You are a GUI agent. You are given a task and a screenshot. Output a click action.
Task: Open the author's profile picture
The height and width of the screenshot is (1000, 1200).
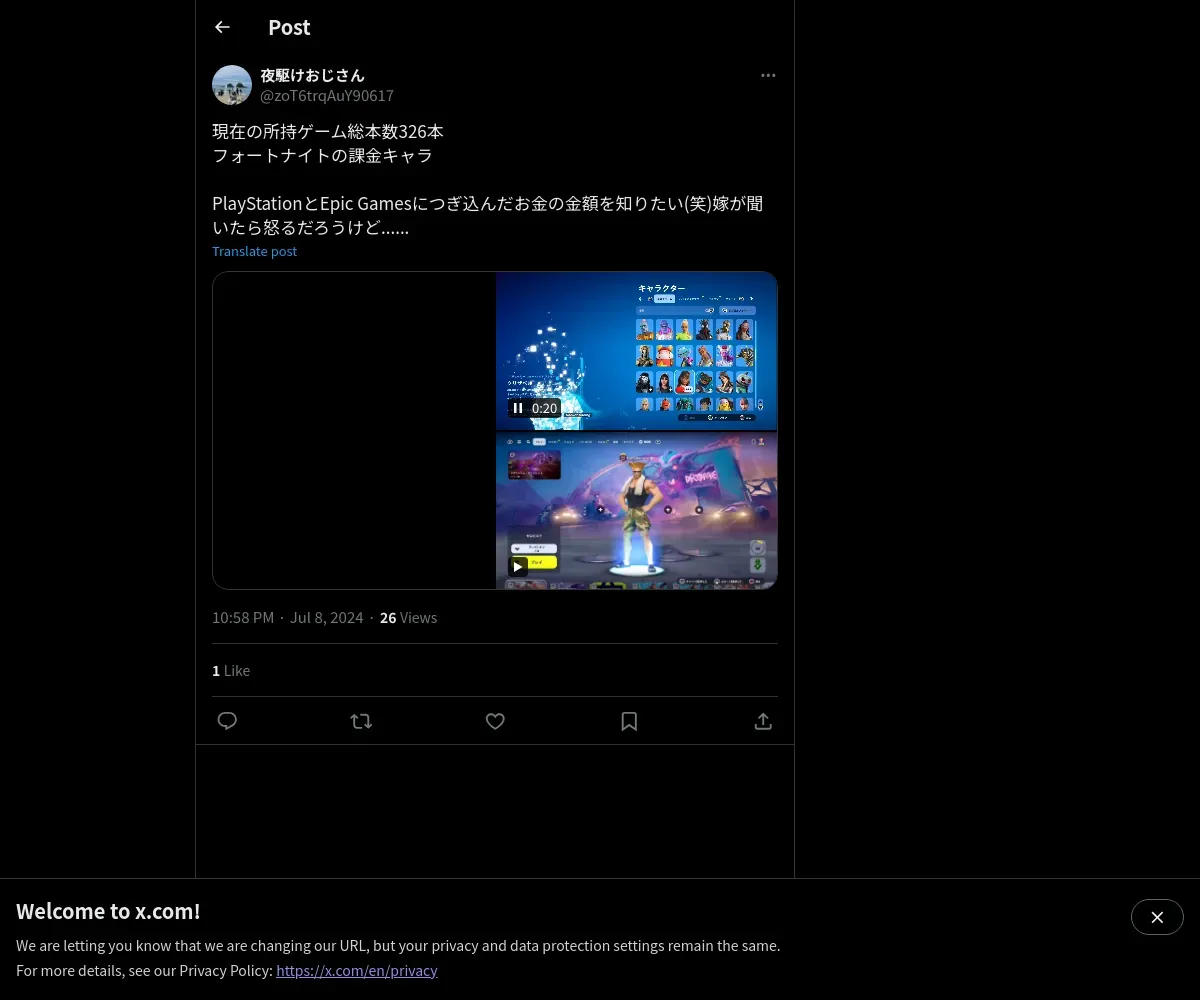pyautogui.click(x=232, y=85)
